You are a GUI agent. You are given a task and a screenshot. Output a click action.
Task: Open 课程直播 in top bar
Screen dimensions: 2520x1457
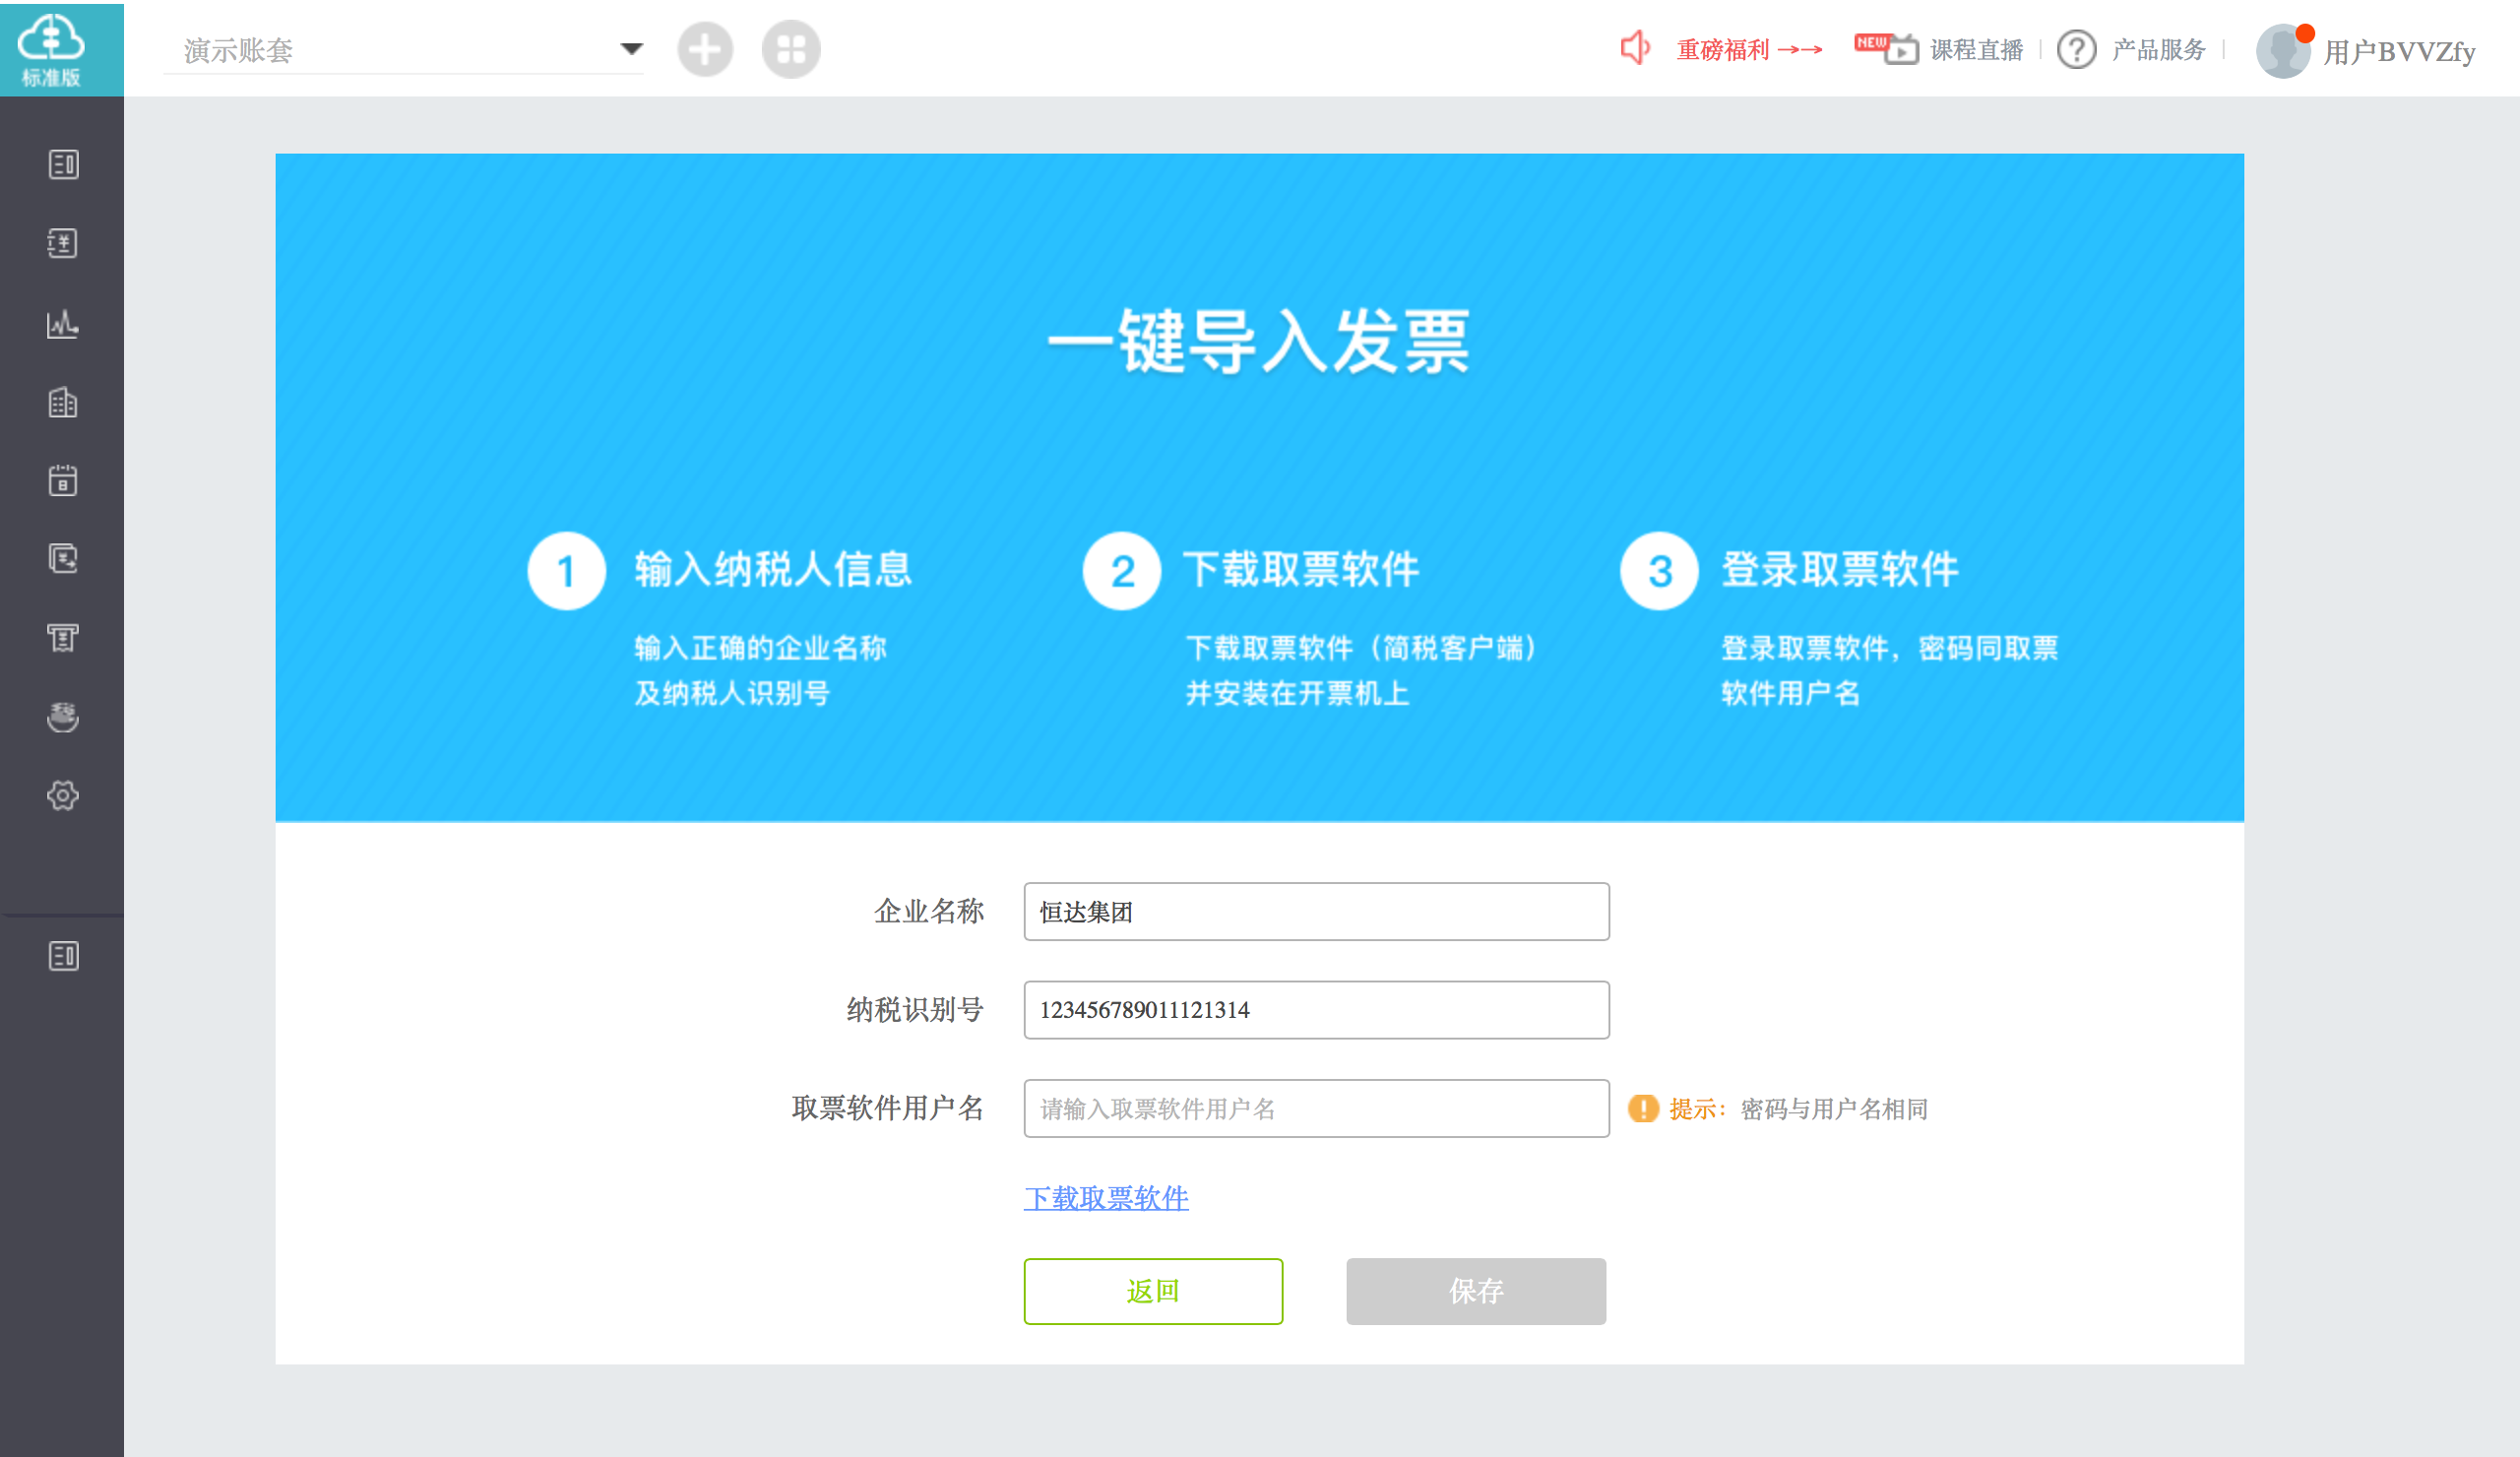click(x=1975, y=49)
